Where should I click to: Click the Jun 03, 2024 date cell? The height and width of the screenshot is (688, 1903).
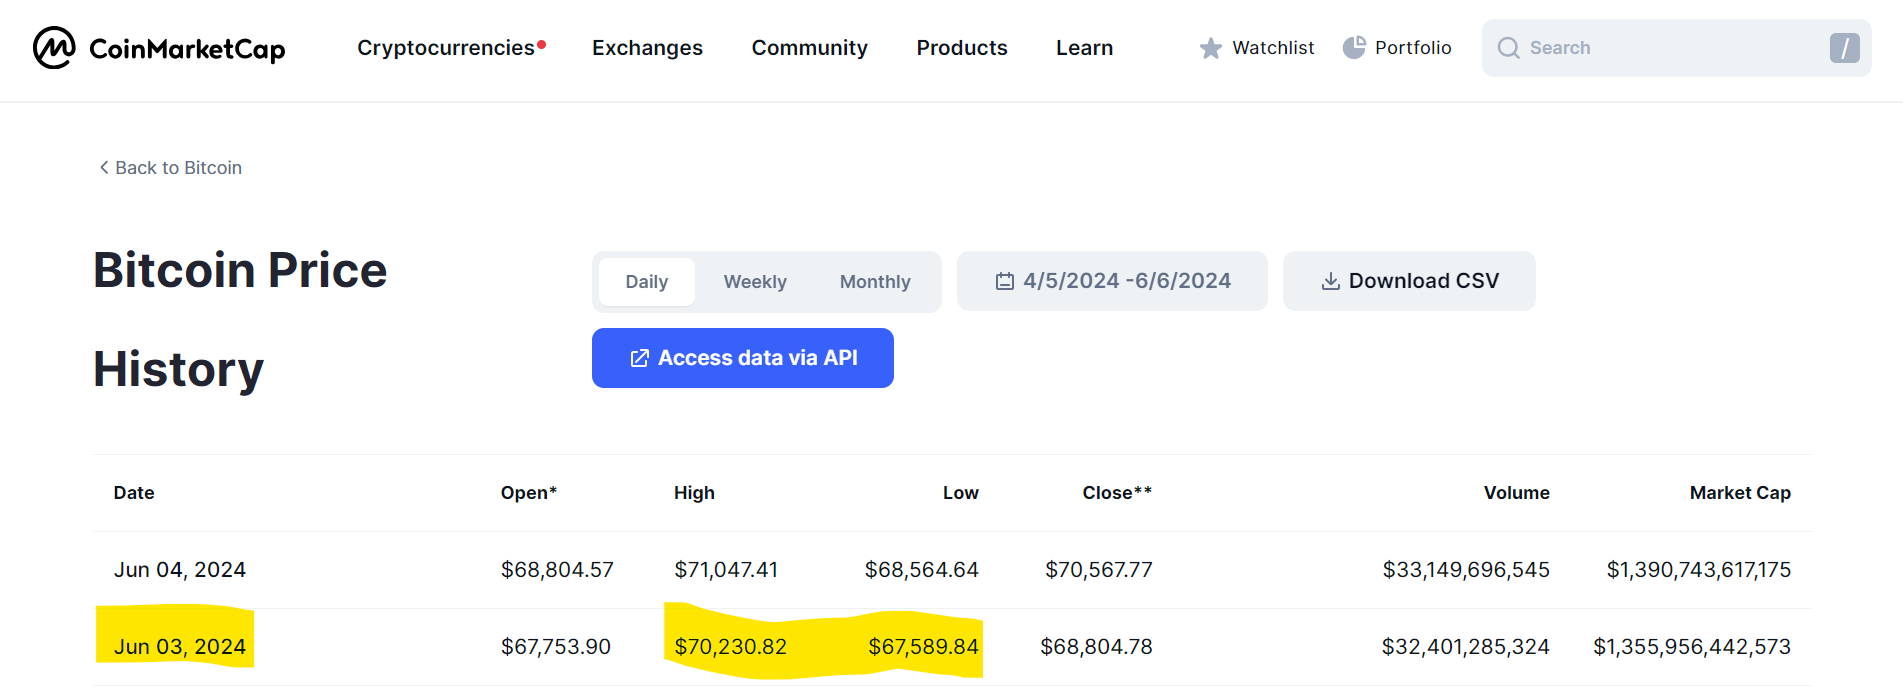180,647
